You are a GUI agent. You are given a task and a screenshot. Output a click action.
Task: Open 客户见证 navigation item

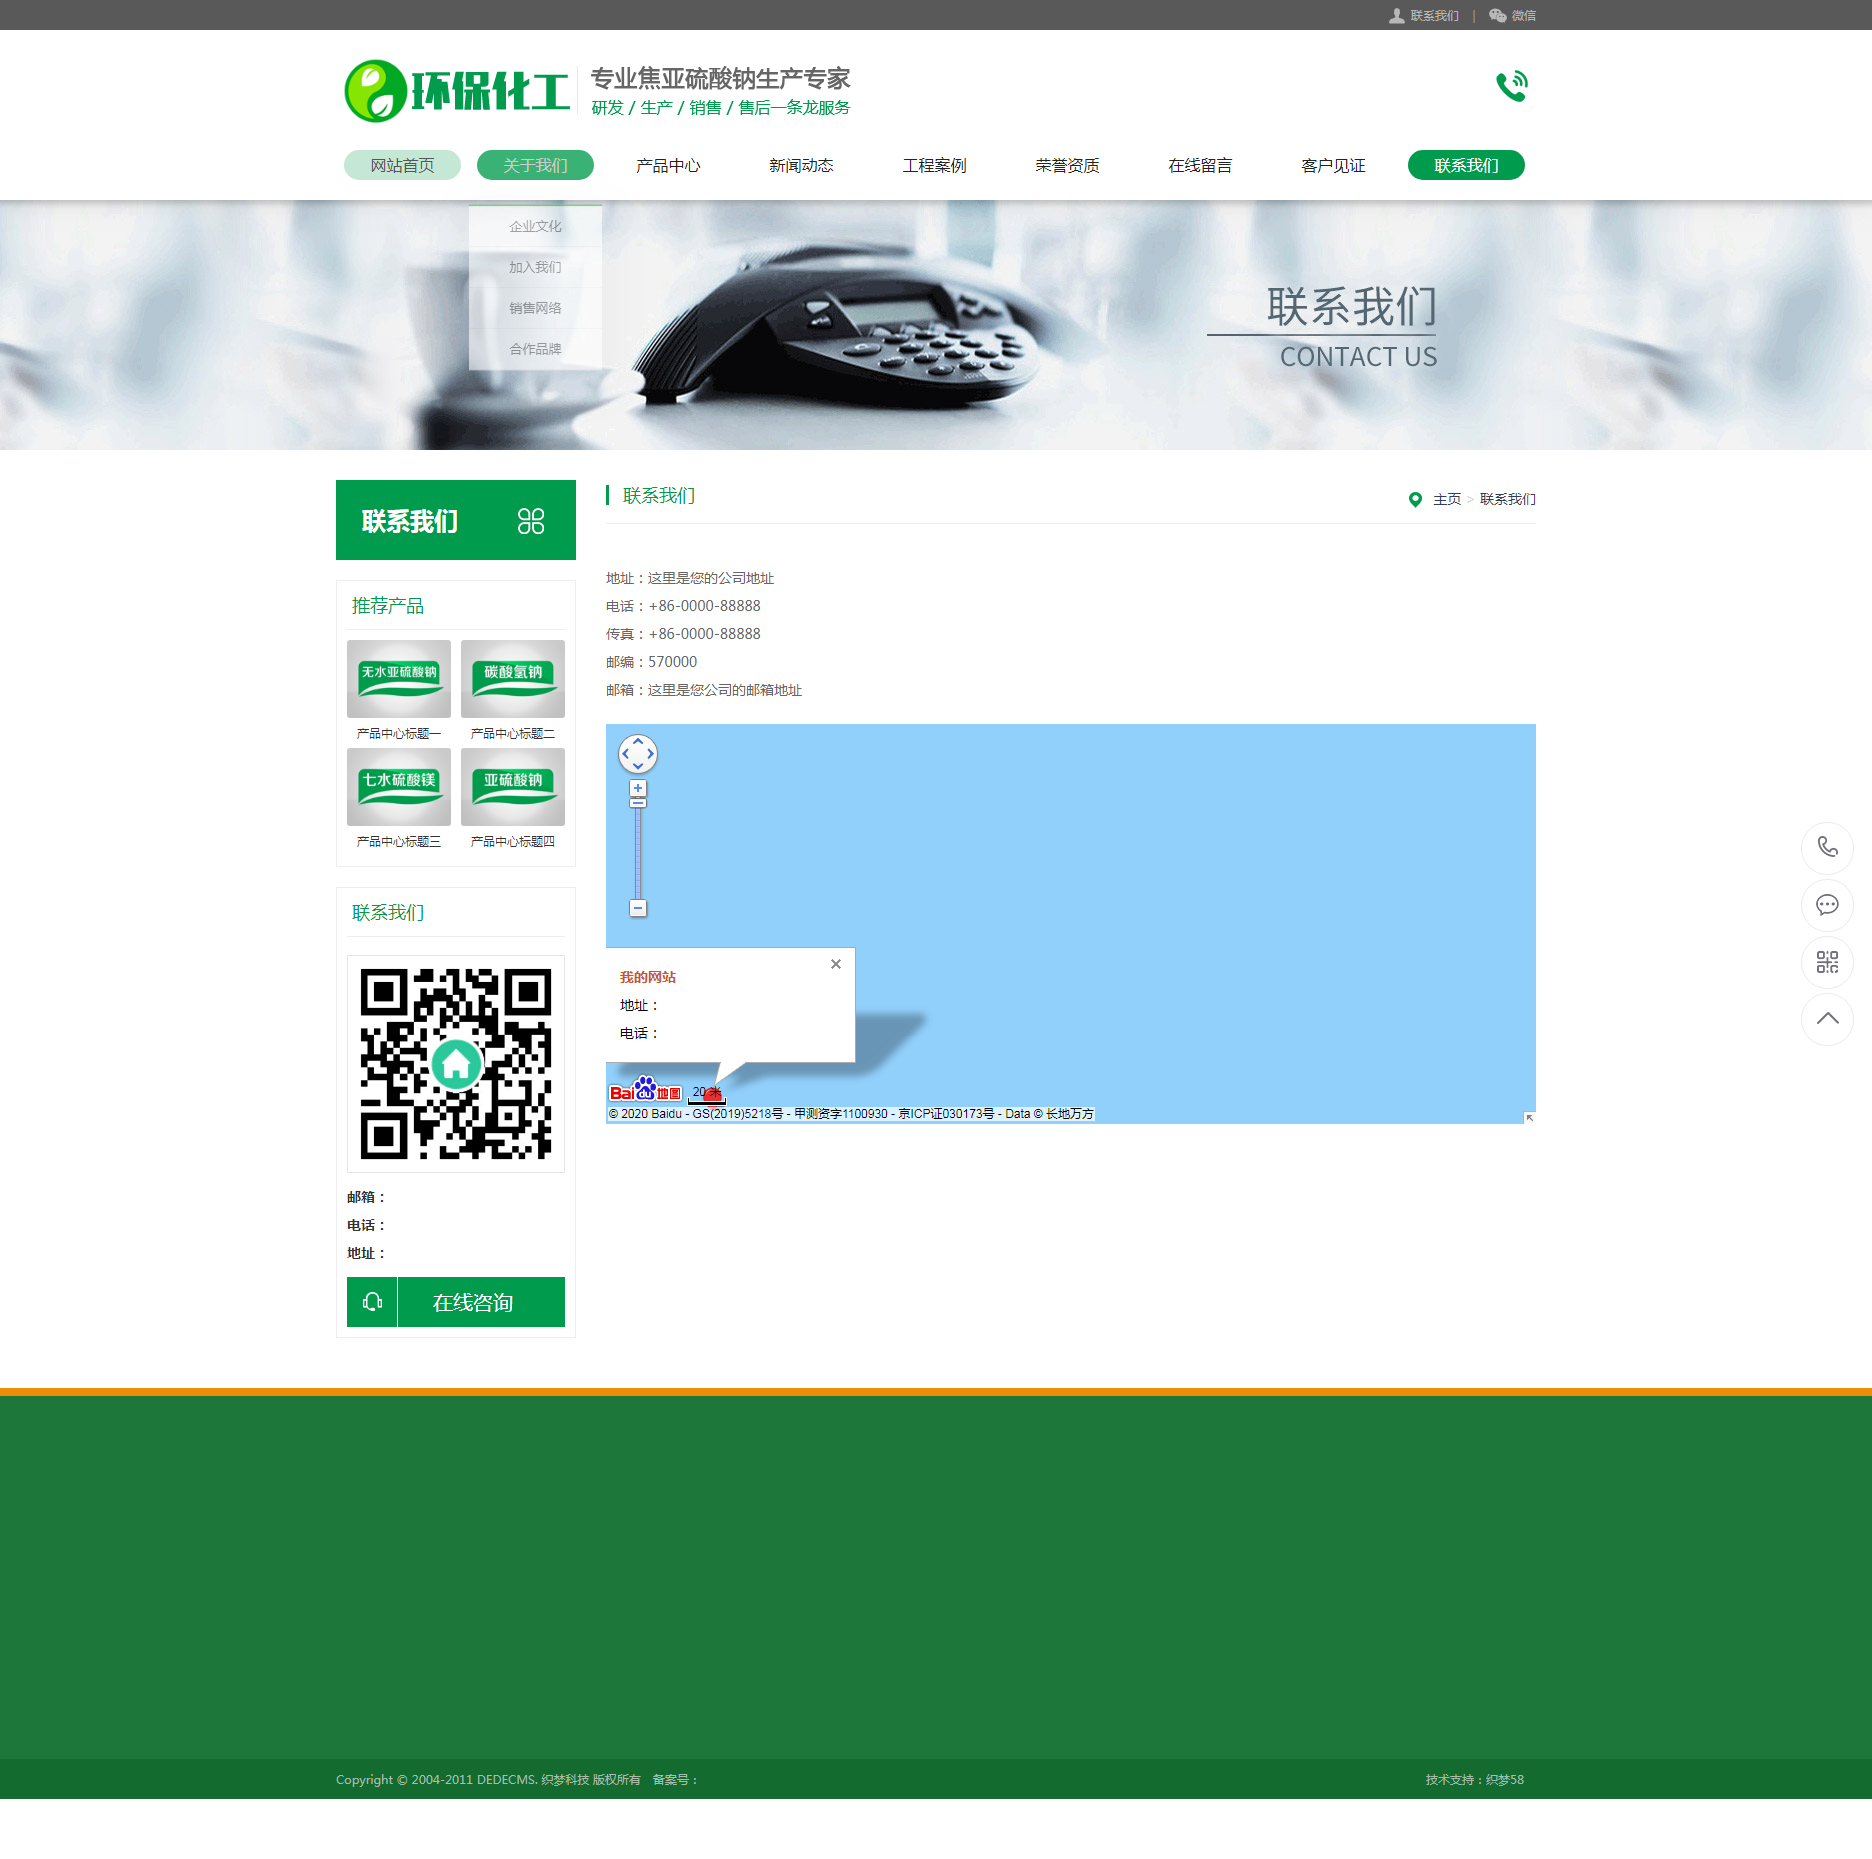[1333, 165]
